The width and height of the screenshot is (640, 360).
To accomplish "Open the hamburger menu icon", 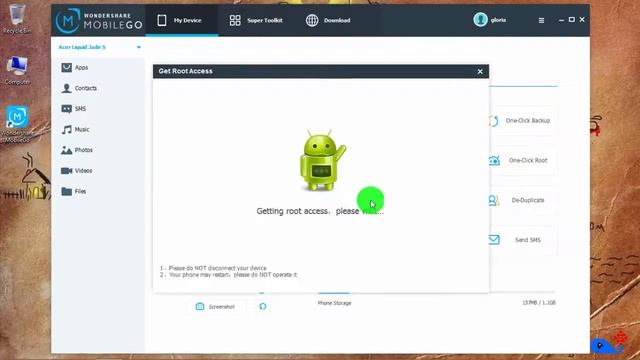I will (x=541, y=20).
